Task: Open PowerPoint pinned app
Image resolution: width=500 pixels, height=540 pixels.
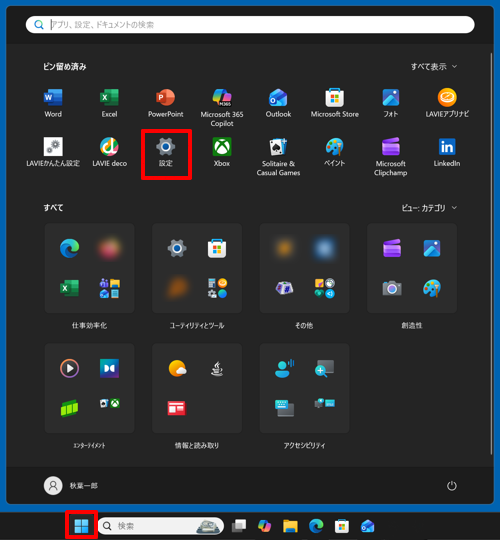Action: pos(166,103)
